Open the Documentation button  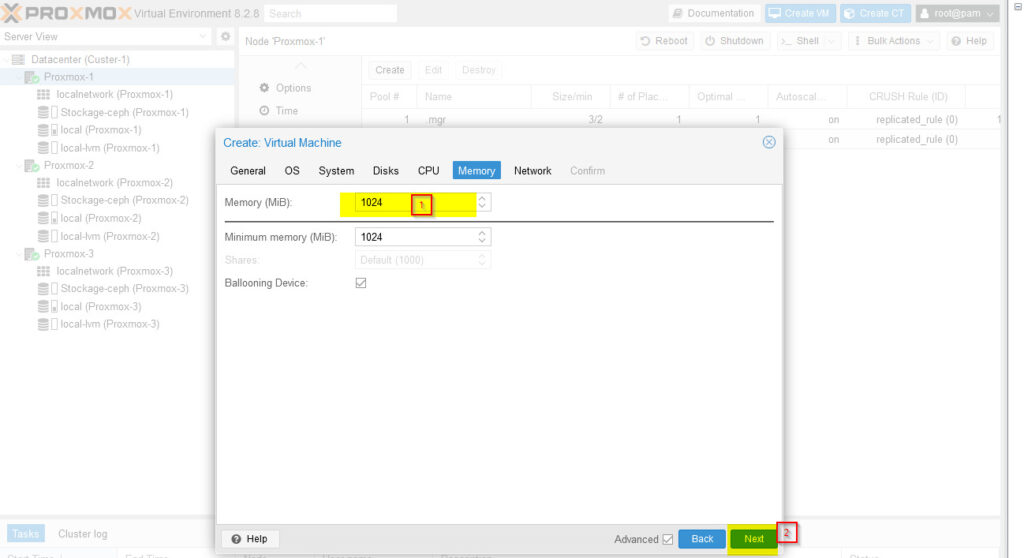(x=714, y=13)
